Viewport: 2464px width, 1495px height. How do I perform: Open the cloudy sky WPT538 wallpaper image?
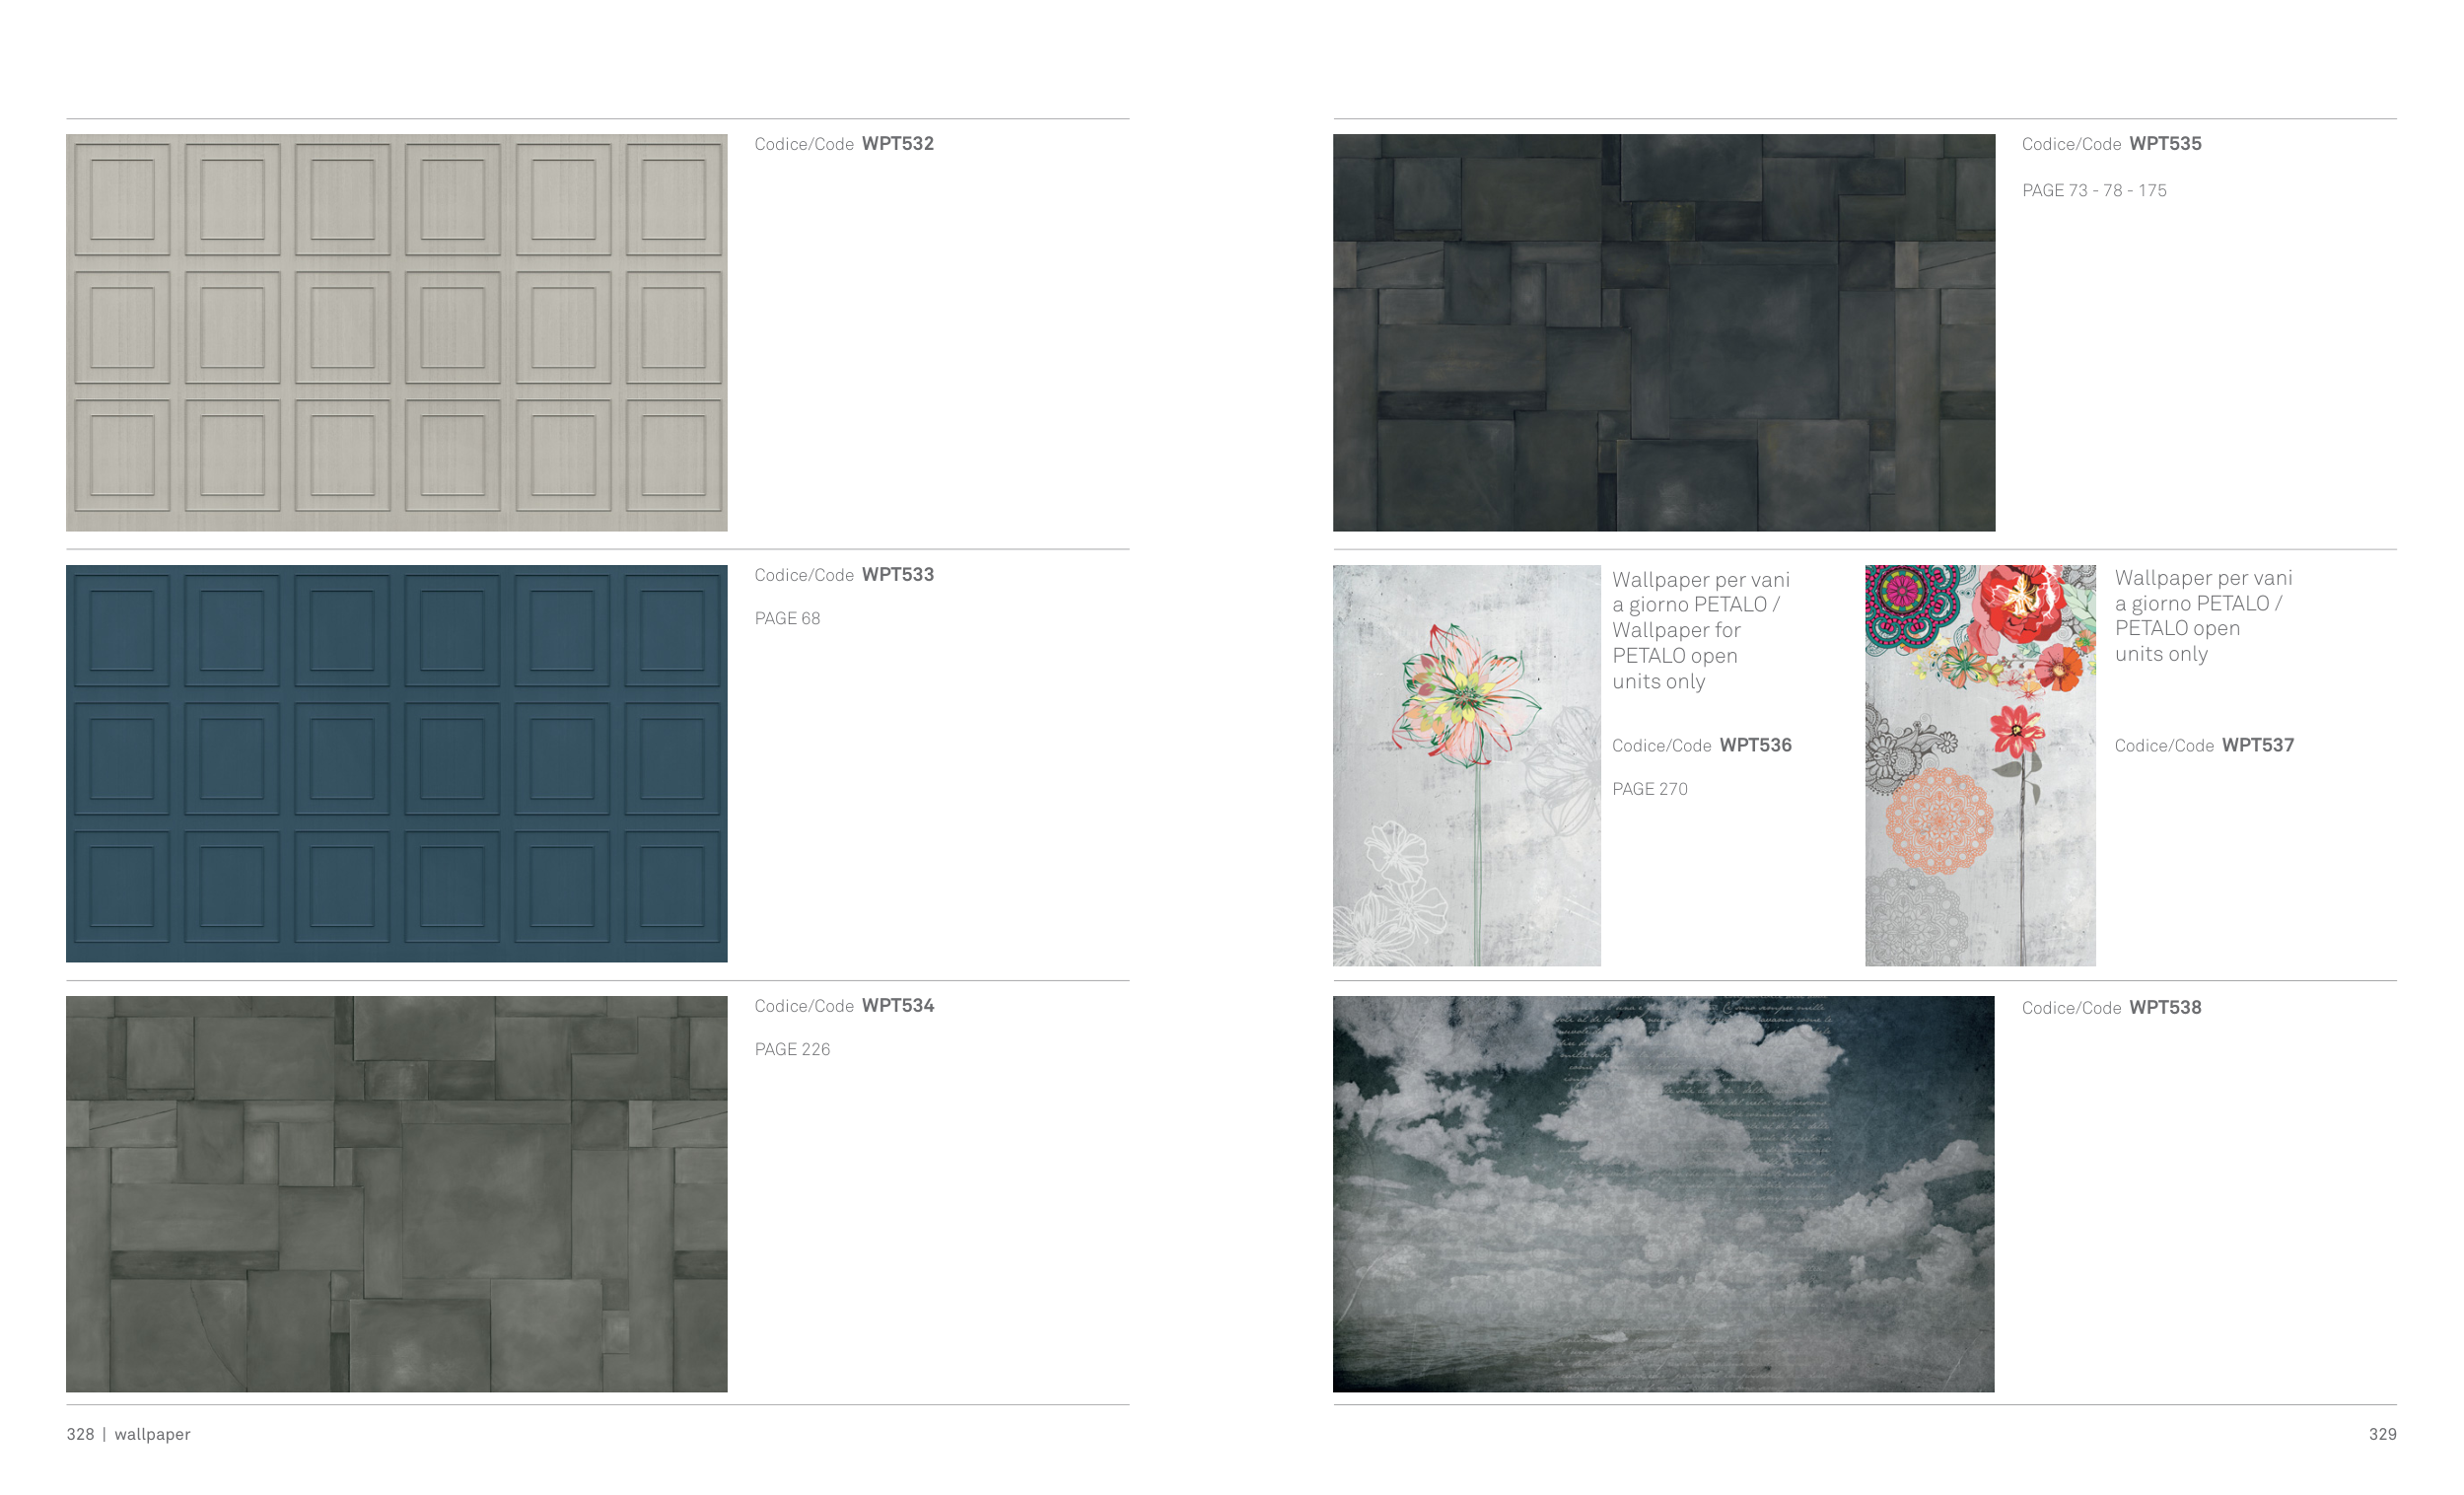tap(1663, 1193)
